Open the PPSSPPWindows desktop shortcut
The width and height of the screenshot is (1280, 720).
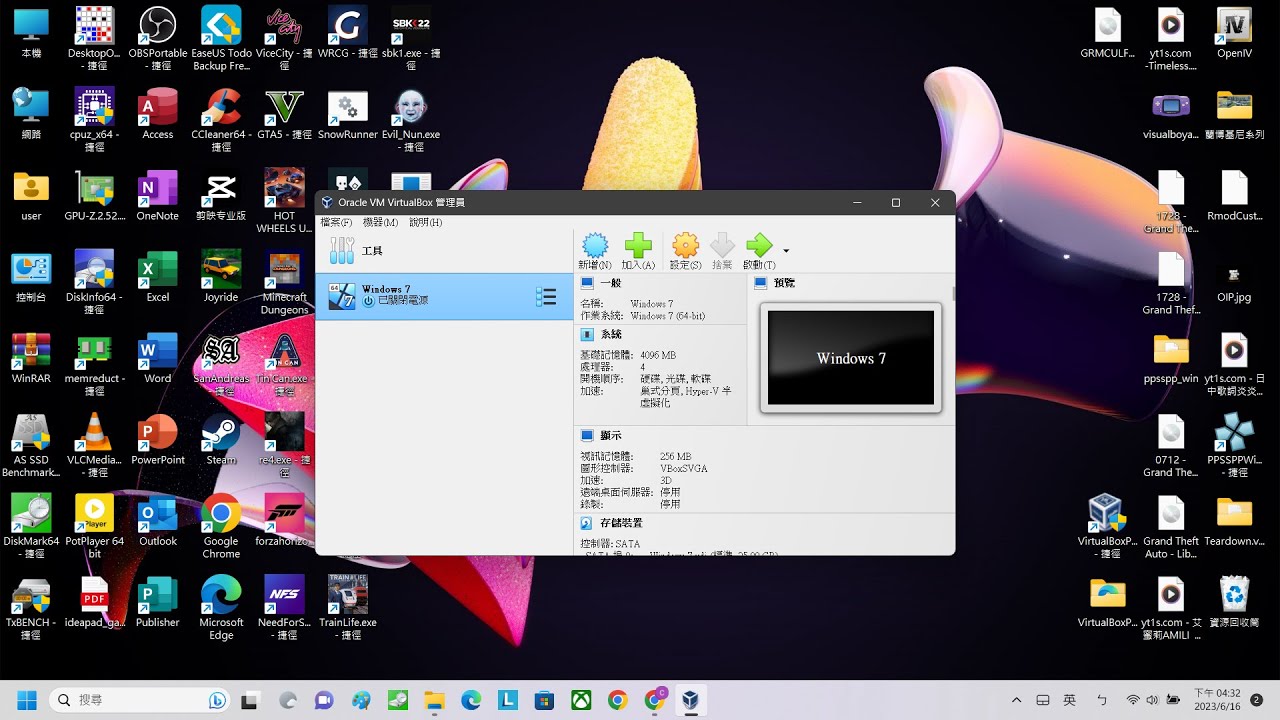coord(1234,446)
